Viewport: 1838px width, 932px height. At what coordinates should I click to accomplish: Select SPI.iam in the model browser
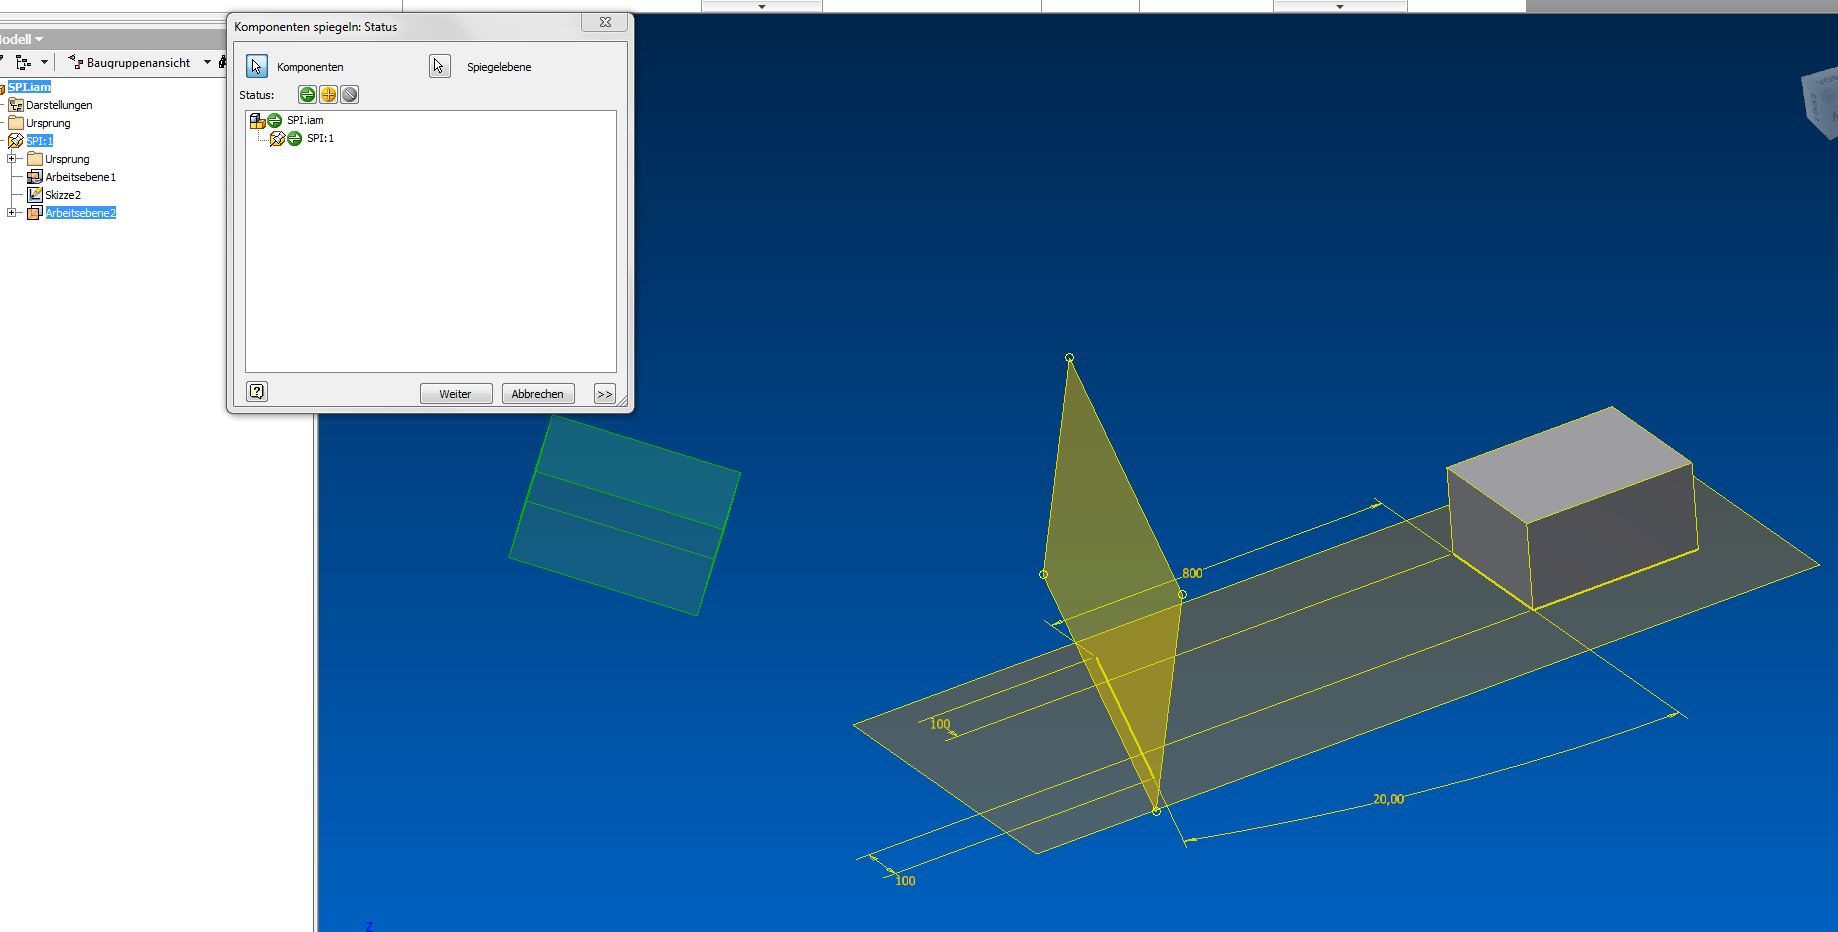pyautogui.click(x=29, y=87)
